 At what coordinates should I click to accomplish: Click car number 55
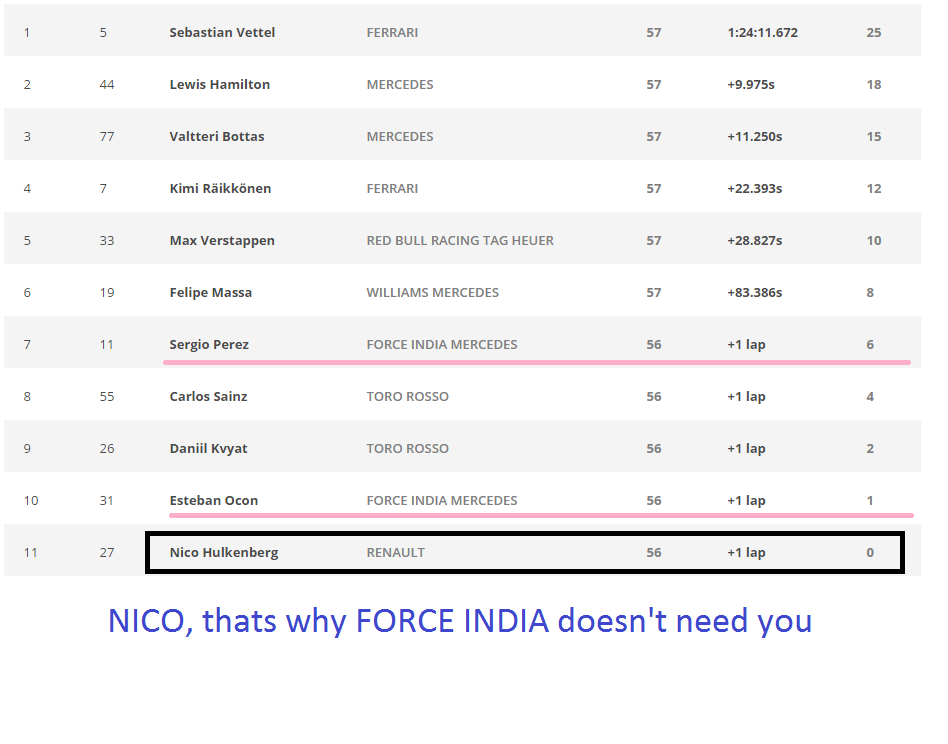point(107,396)
